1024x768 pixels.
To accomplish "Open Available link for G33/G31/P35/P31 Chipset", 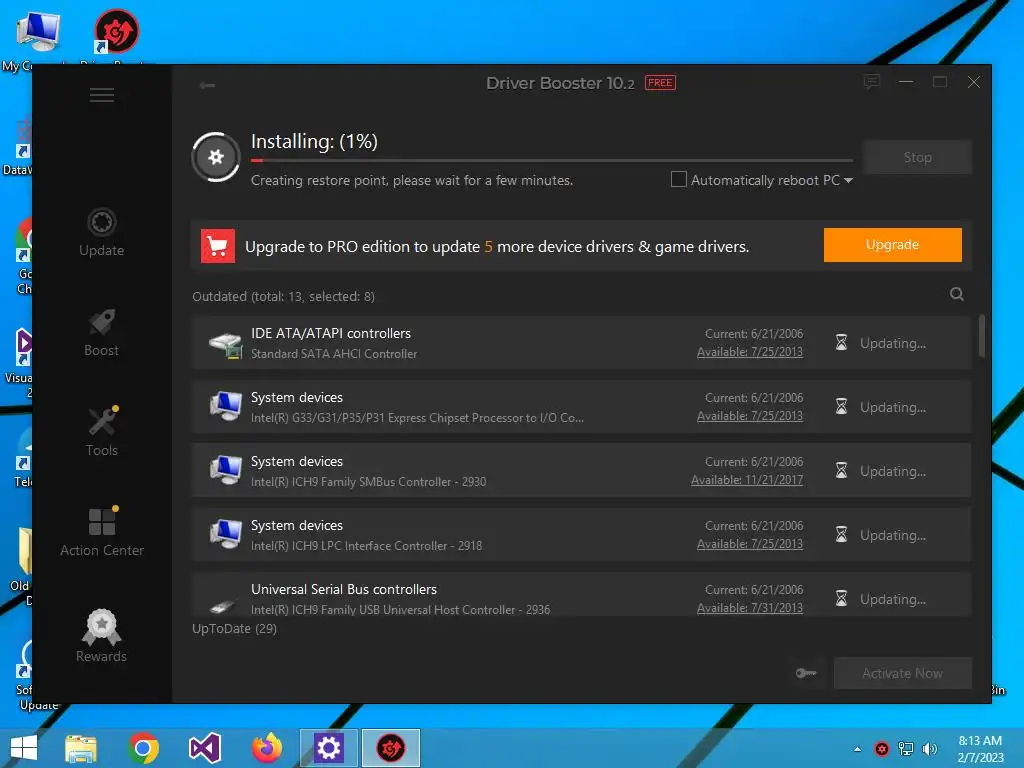I will 750,416.
